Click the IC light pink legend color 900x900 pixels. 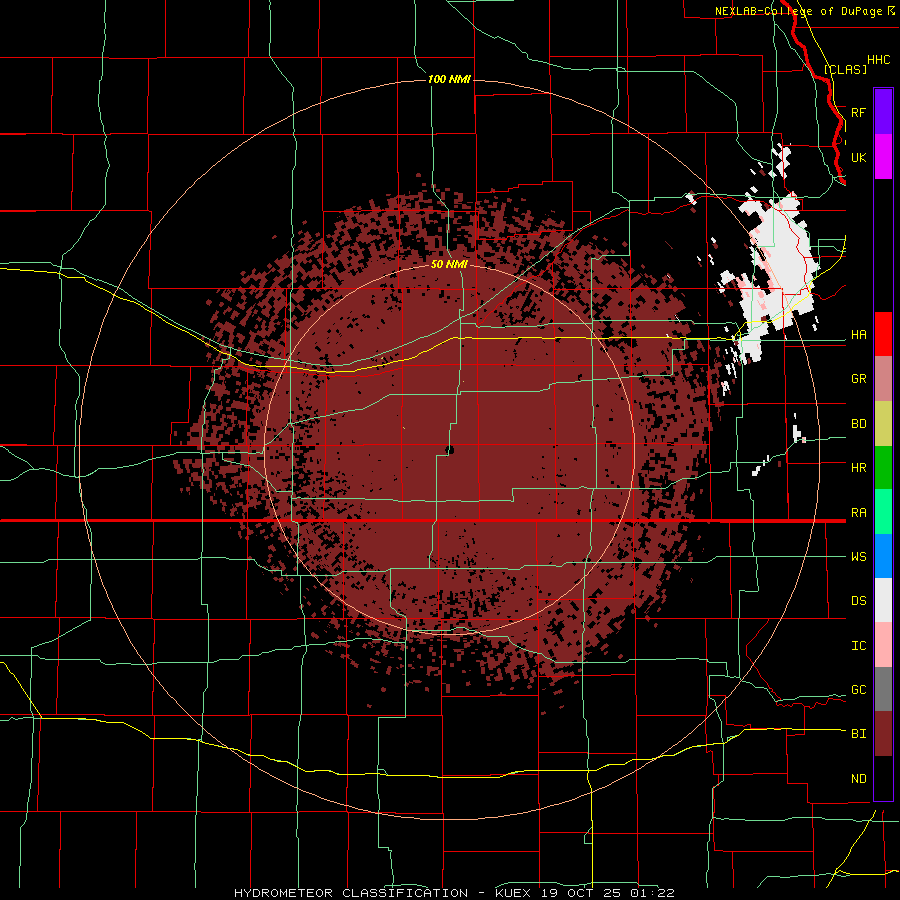(883, 645)
